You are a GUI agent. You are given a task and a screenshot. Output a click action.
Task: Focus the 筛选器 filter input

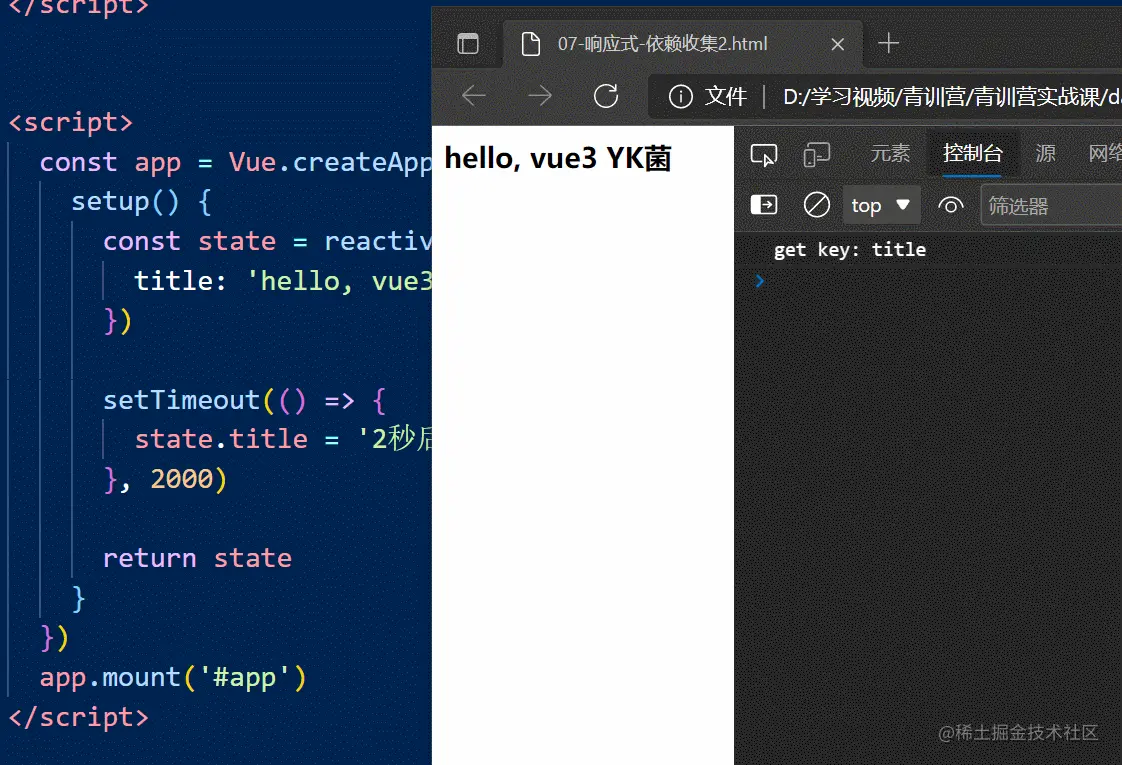click(1051, 206)
